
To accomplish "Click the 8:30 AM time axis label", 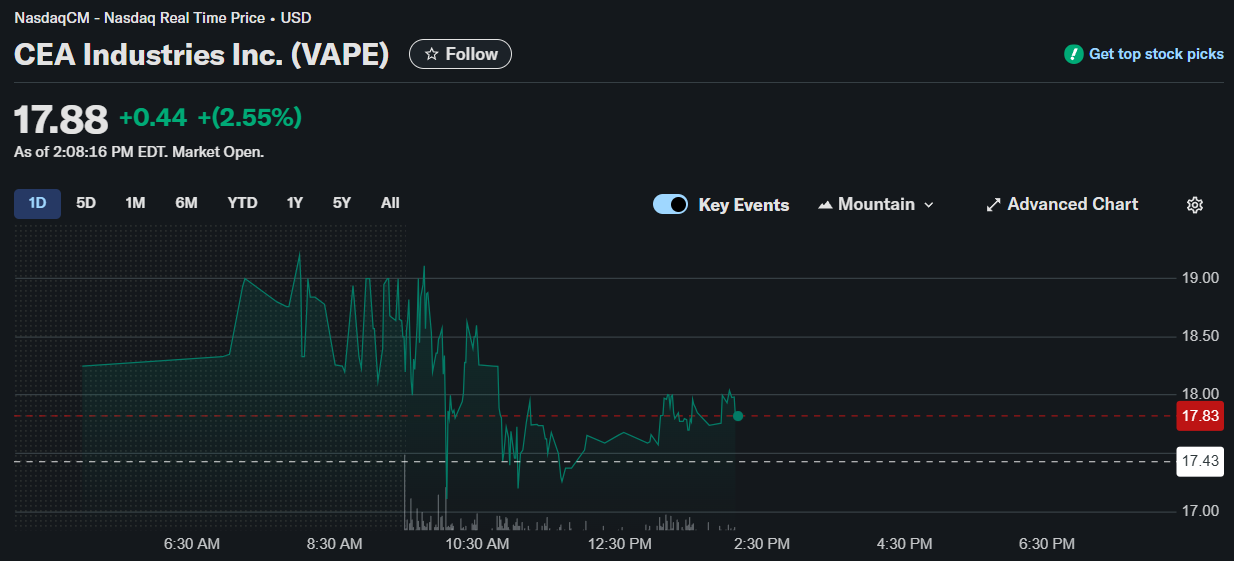I will (334, 544).
